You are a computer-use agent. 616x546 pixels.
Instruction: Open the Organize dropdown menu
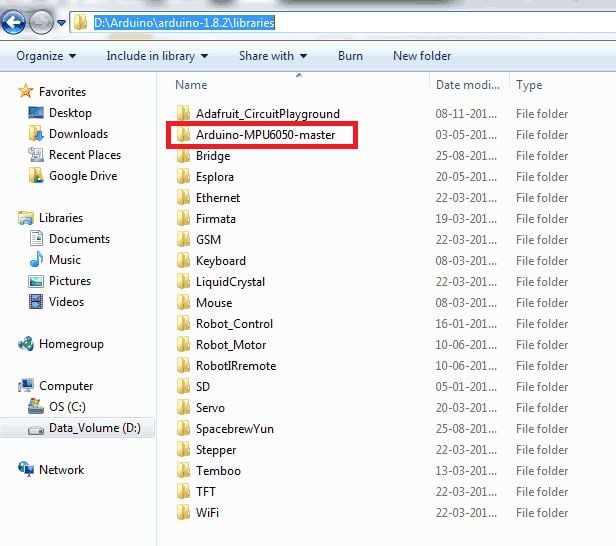pyautogui.click(x=46, y=56)
